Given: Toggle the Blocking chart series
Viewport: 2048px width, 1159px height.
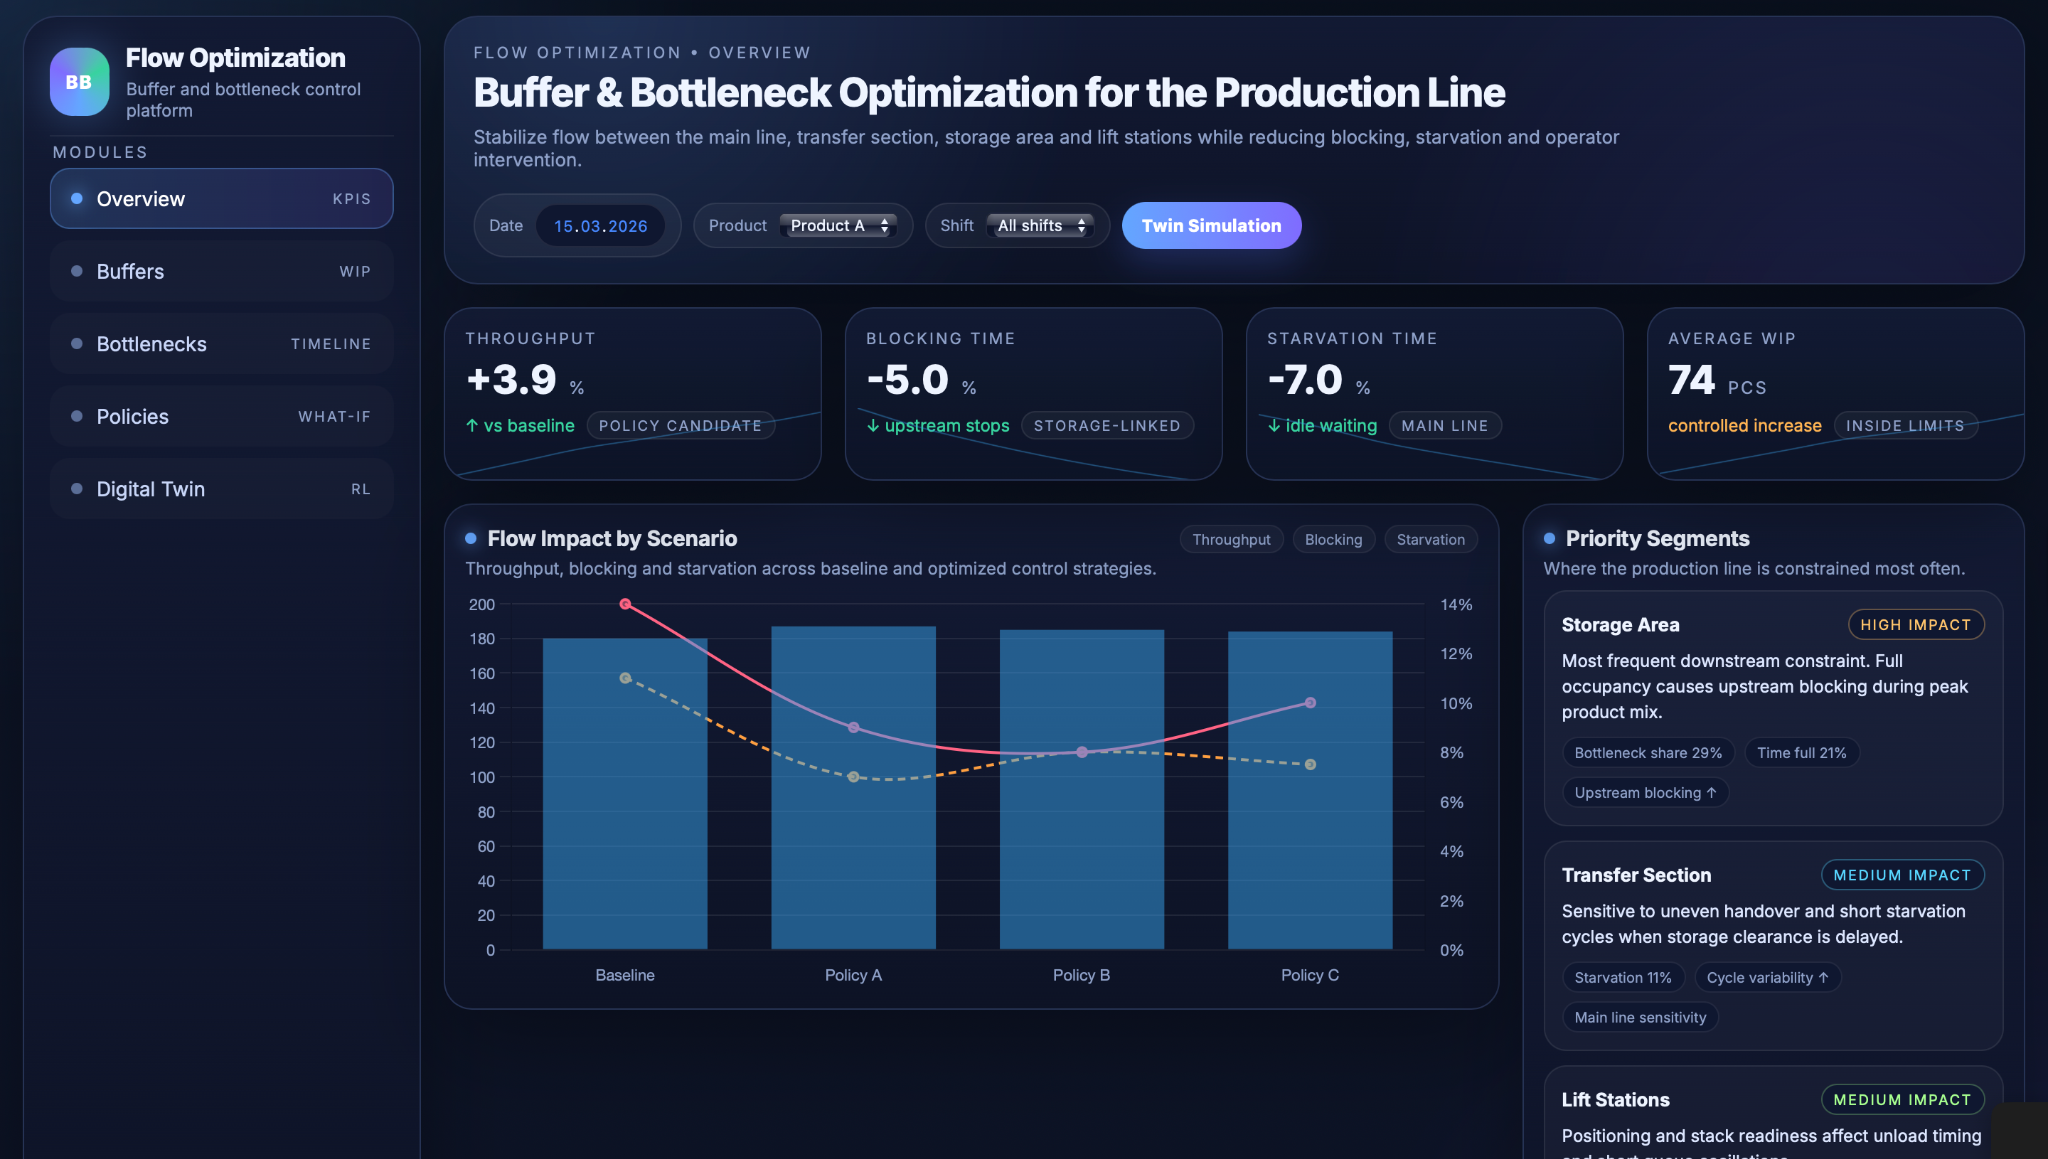Looking at the screenshot, I should [x=1333, y=540].
